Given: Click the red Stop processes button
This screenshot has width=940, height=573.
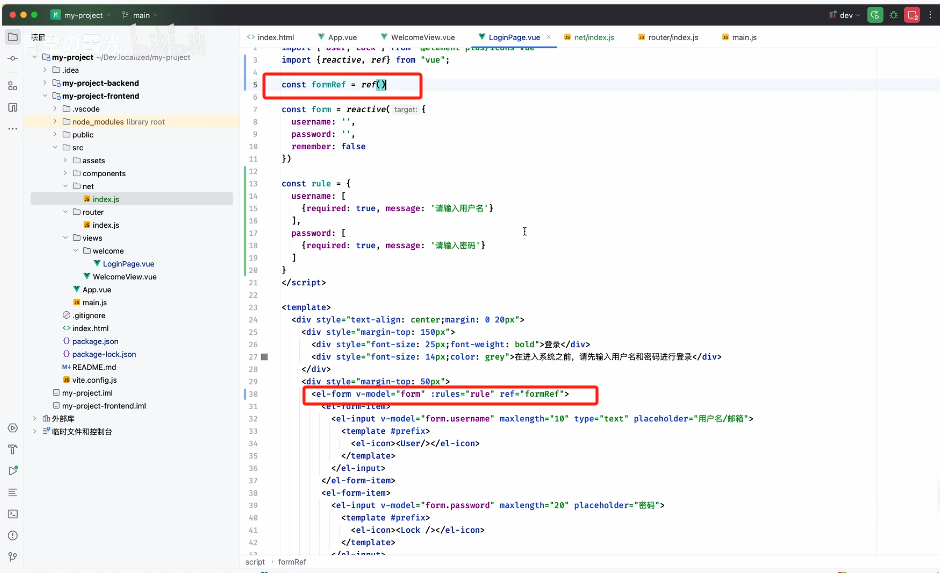Looking at the screenshot, I should (912, 15).
